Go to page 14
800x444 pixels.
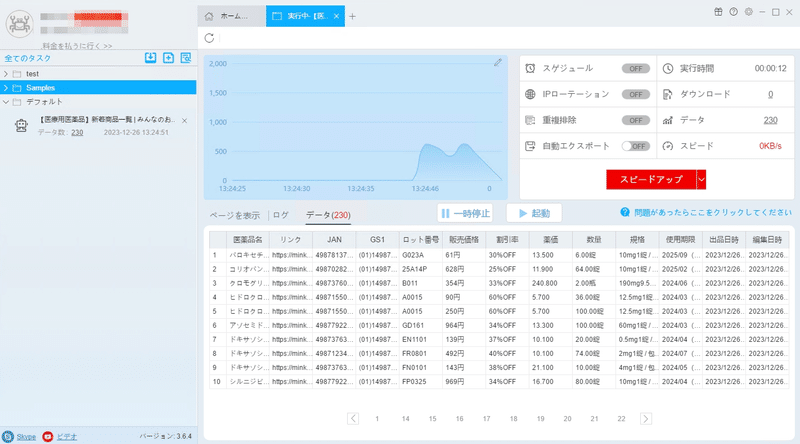click(406, 418)
